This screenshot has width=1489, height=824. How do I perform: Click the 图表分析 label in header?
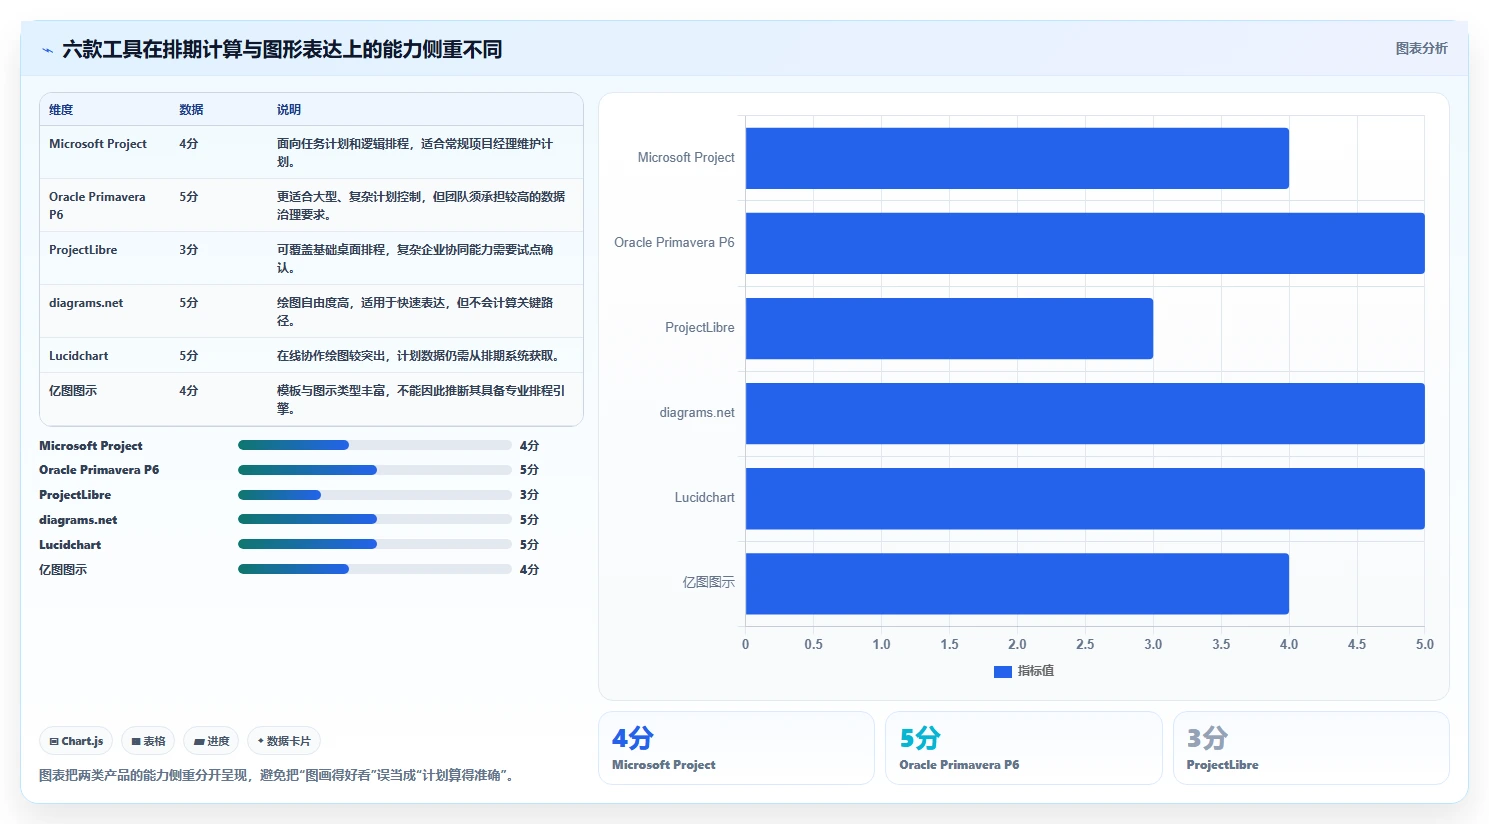click(1421, 48)
